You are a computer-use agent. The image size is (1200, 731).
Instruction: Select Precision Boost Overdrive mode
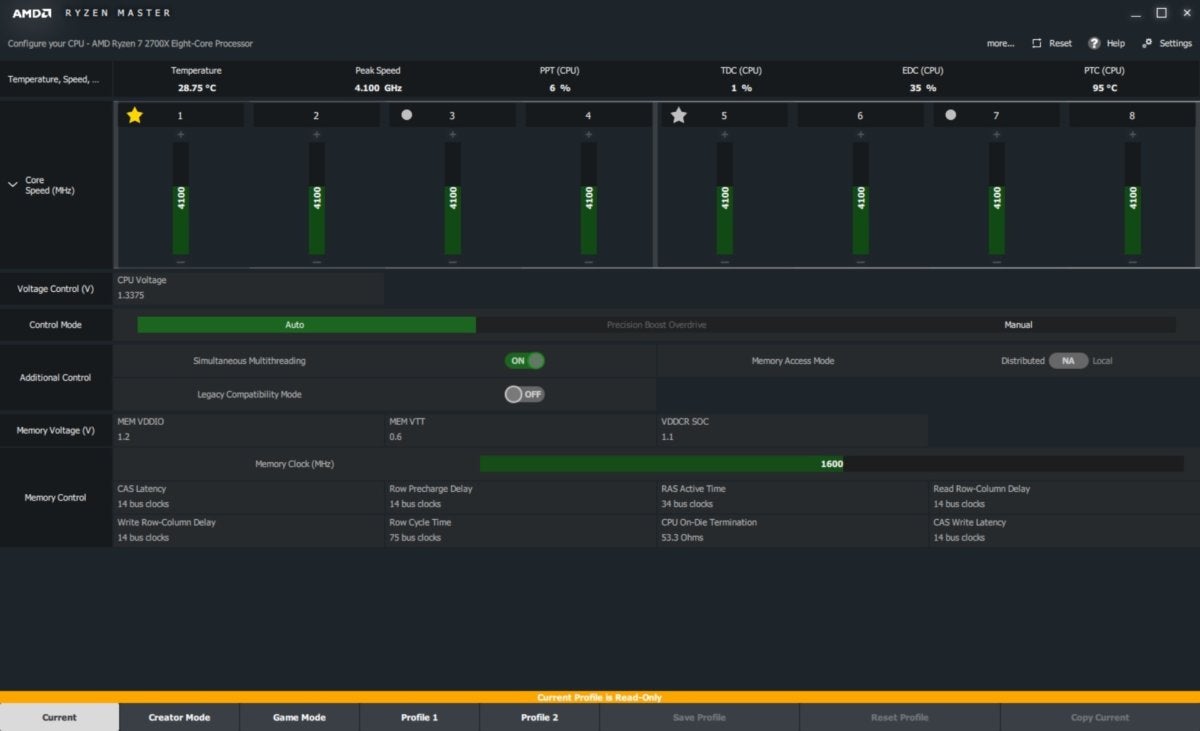click(x=657, y=325)
